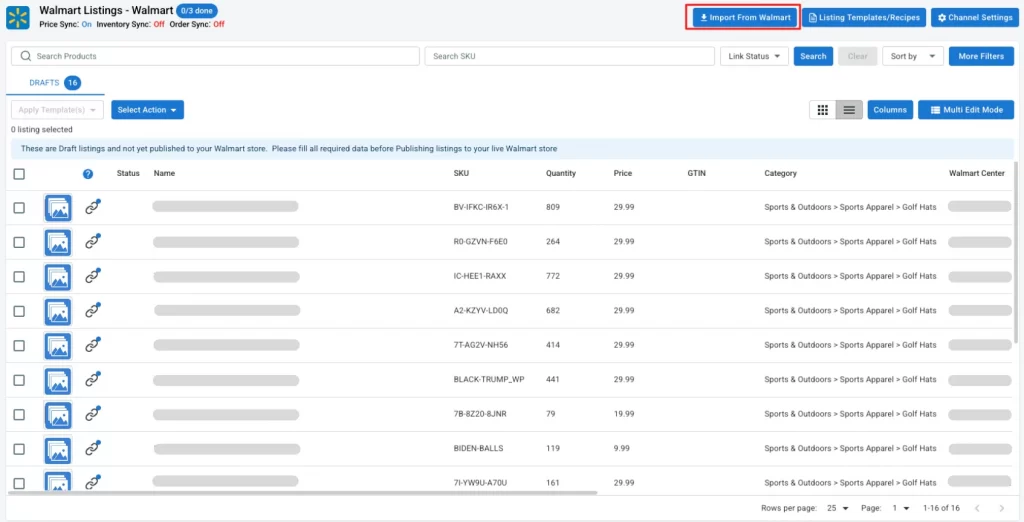Click image thumbnail icon for SKU BV-IFKC-IR6X-1
The height and width of the screenshot is (522, 1024).
click(58, 208)
